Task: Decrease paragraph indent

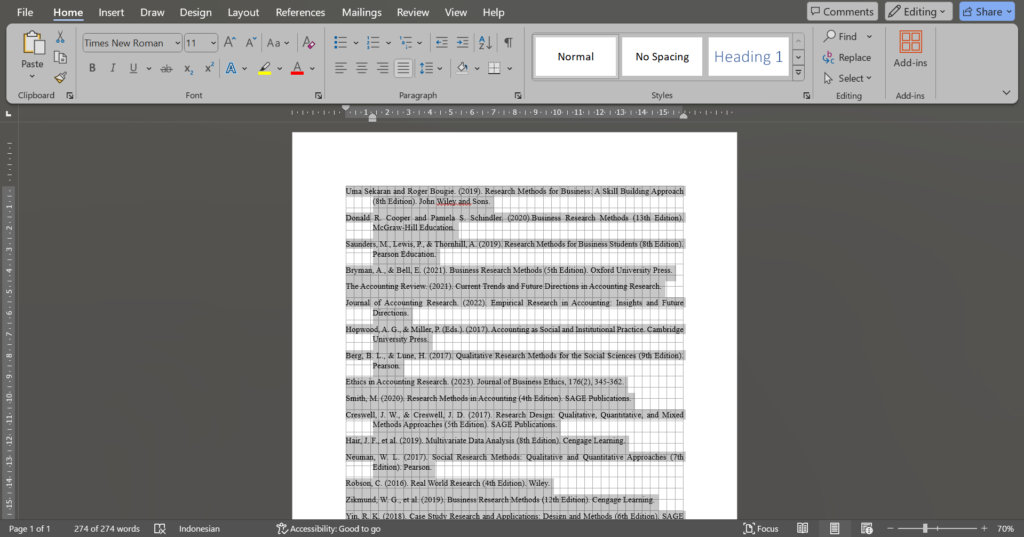Action: 441,43
